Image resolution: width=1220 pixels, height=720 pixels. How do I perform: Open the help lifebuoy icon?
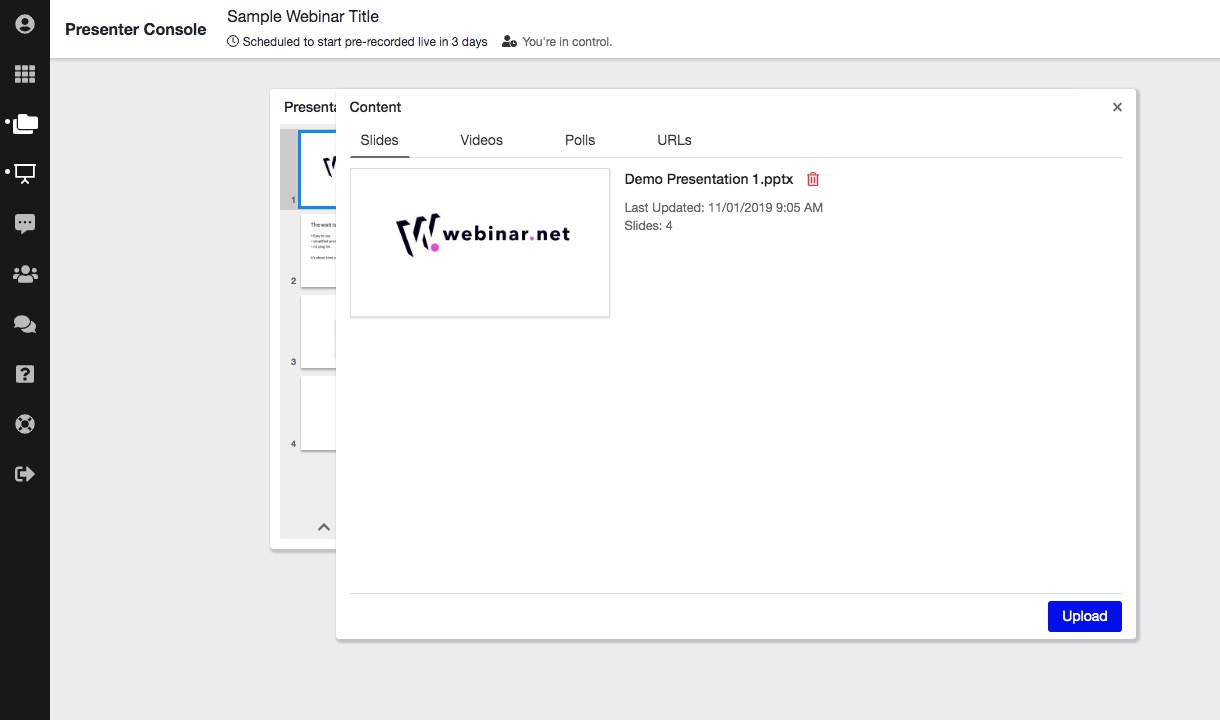25,424
